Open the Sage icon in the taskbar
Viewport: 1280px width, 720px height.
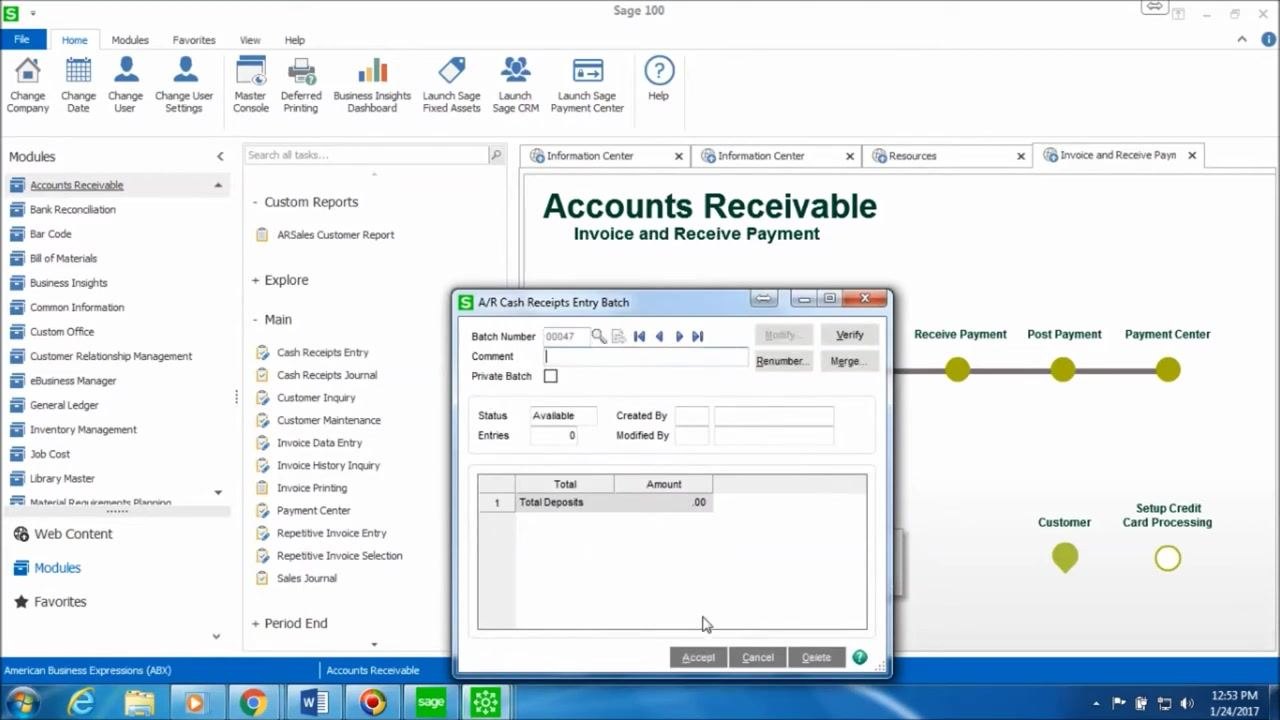[x=431, y=702]
